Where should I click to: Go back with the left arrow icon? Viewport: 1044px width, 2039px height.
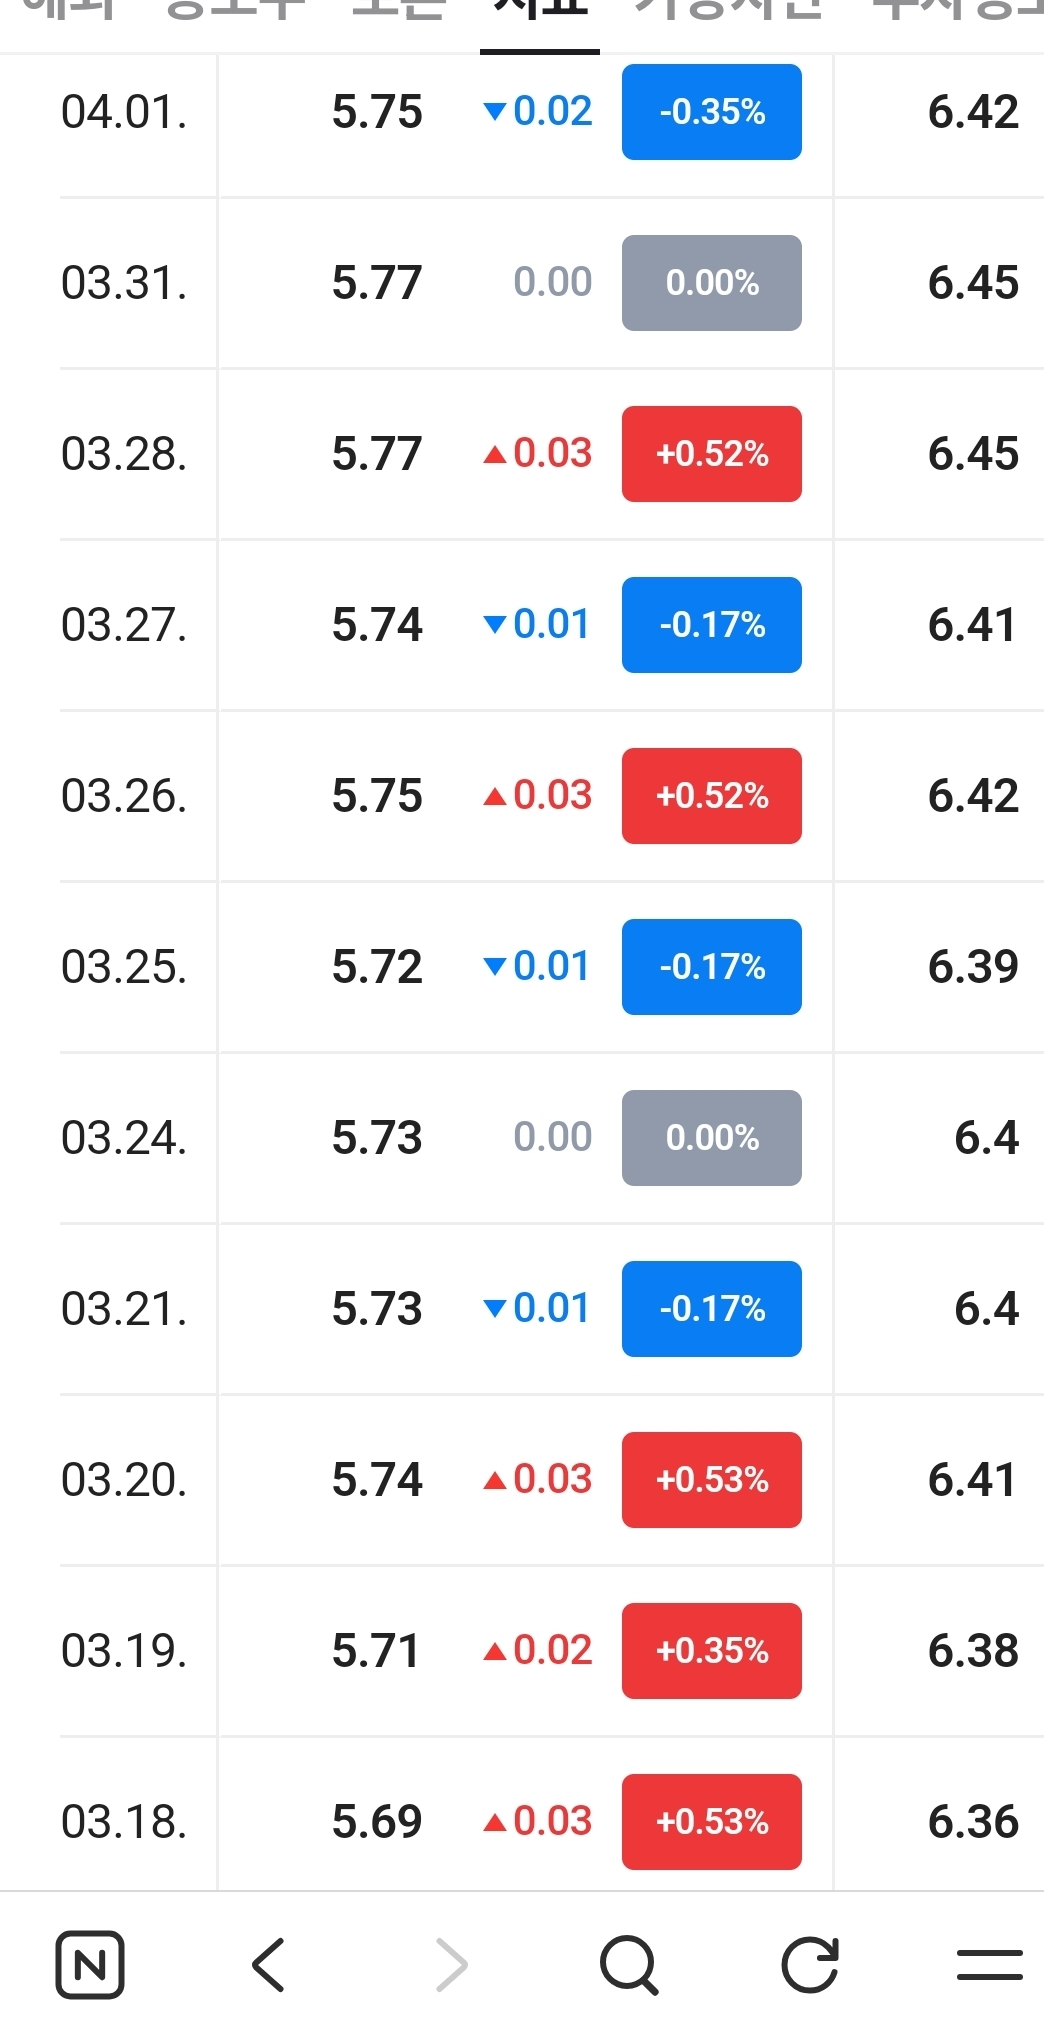268,1965
